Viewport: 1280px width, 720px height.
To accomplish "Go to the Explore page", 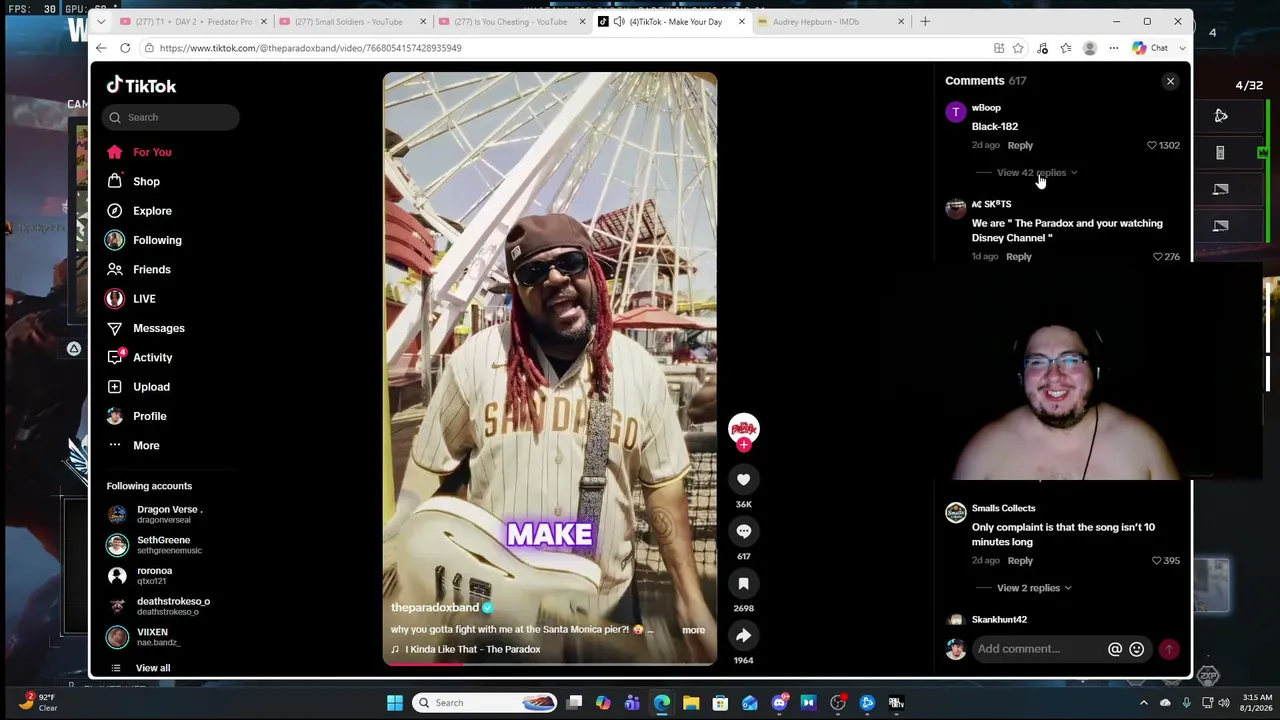I will [152, 211].
